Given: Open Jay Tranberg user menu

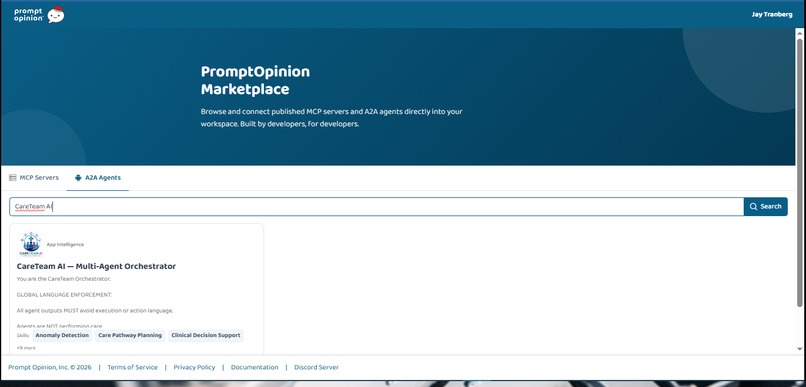Looking at the screenshot, I should click(772, 14).
